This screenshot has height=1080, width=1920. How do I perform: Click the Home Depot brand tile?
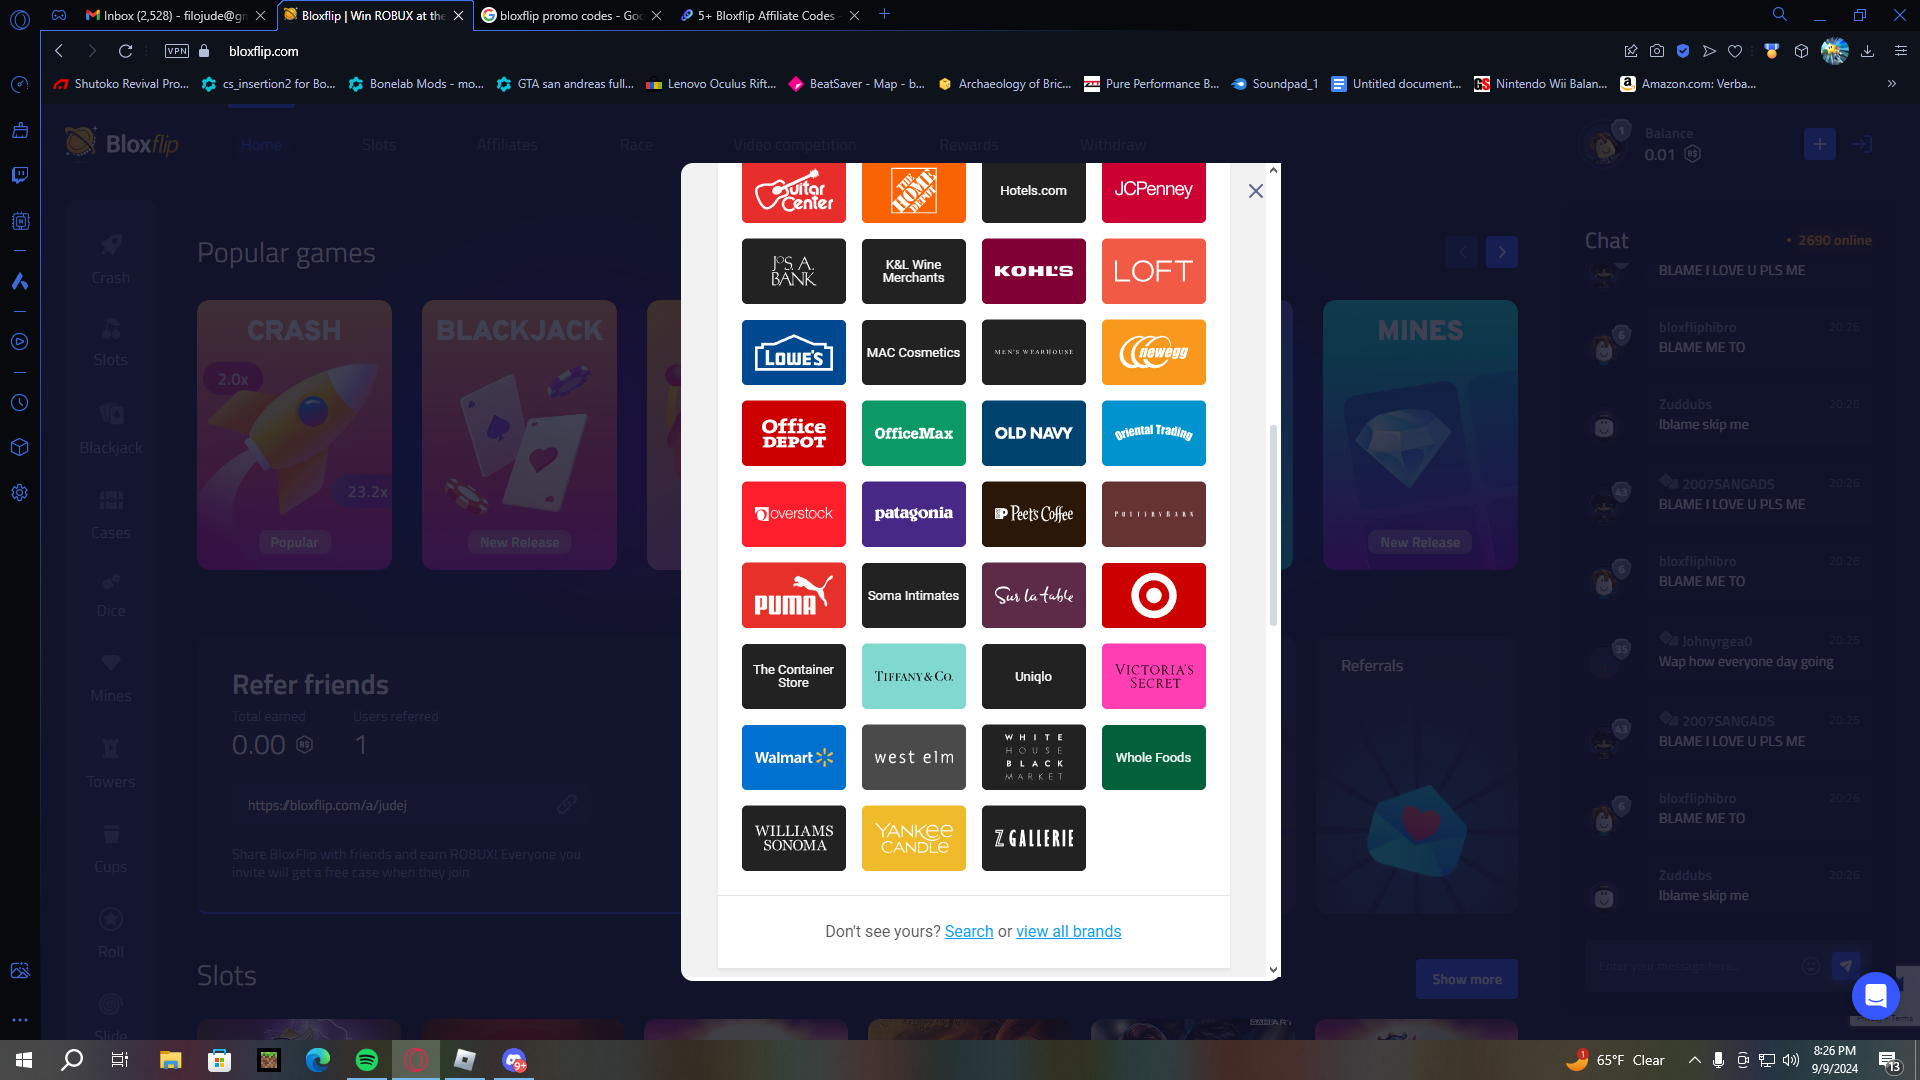913,191
